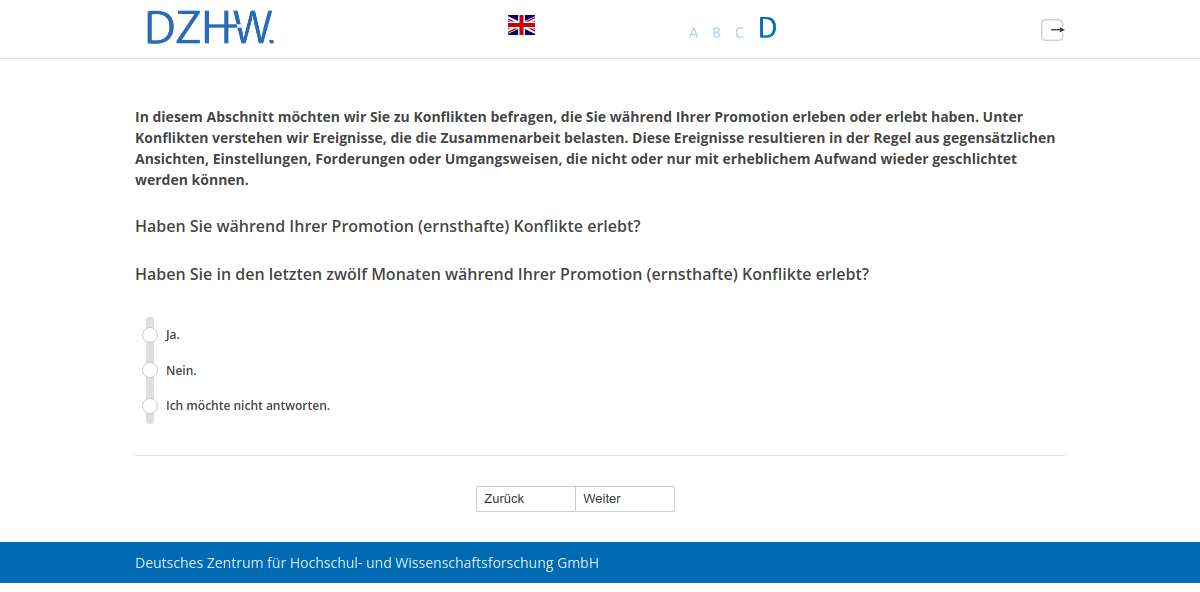The height and width of the screenshot is (592, 1200).
Task: Click the 'Ja.' answer label text
Action: 173,335
